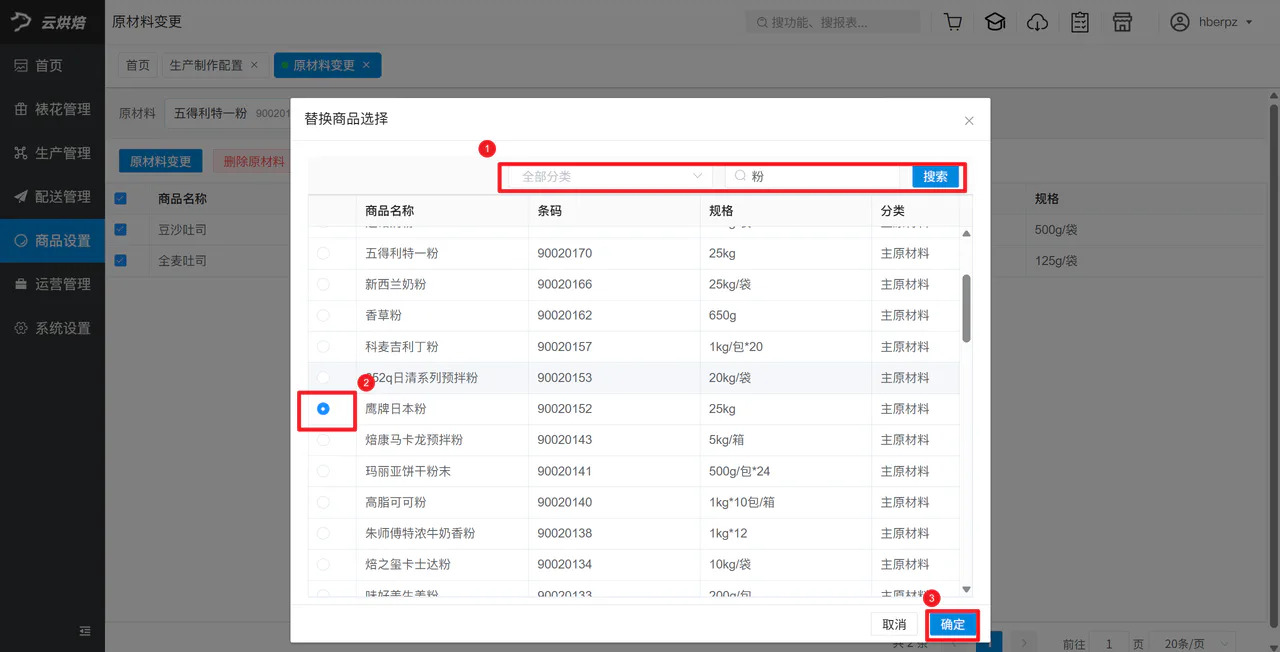This screenshot has width=1280, height=652.
Task: Click the blue 原材料变更 button above the table
Action: tap(161, 162)
